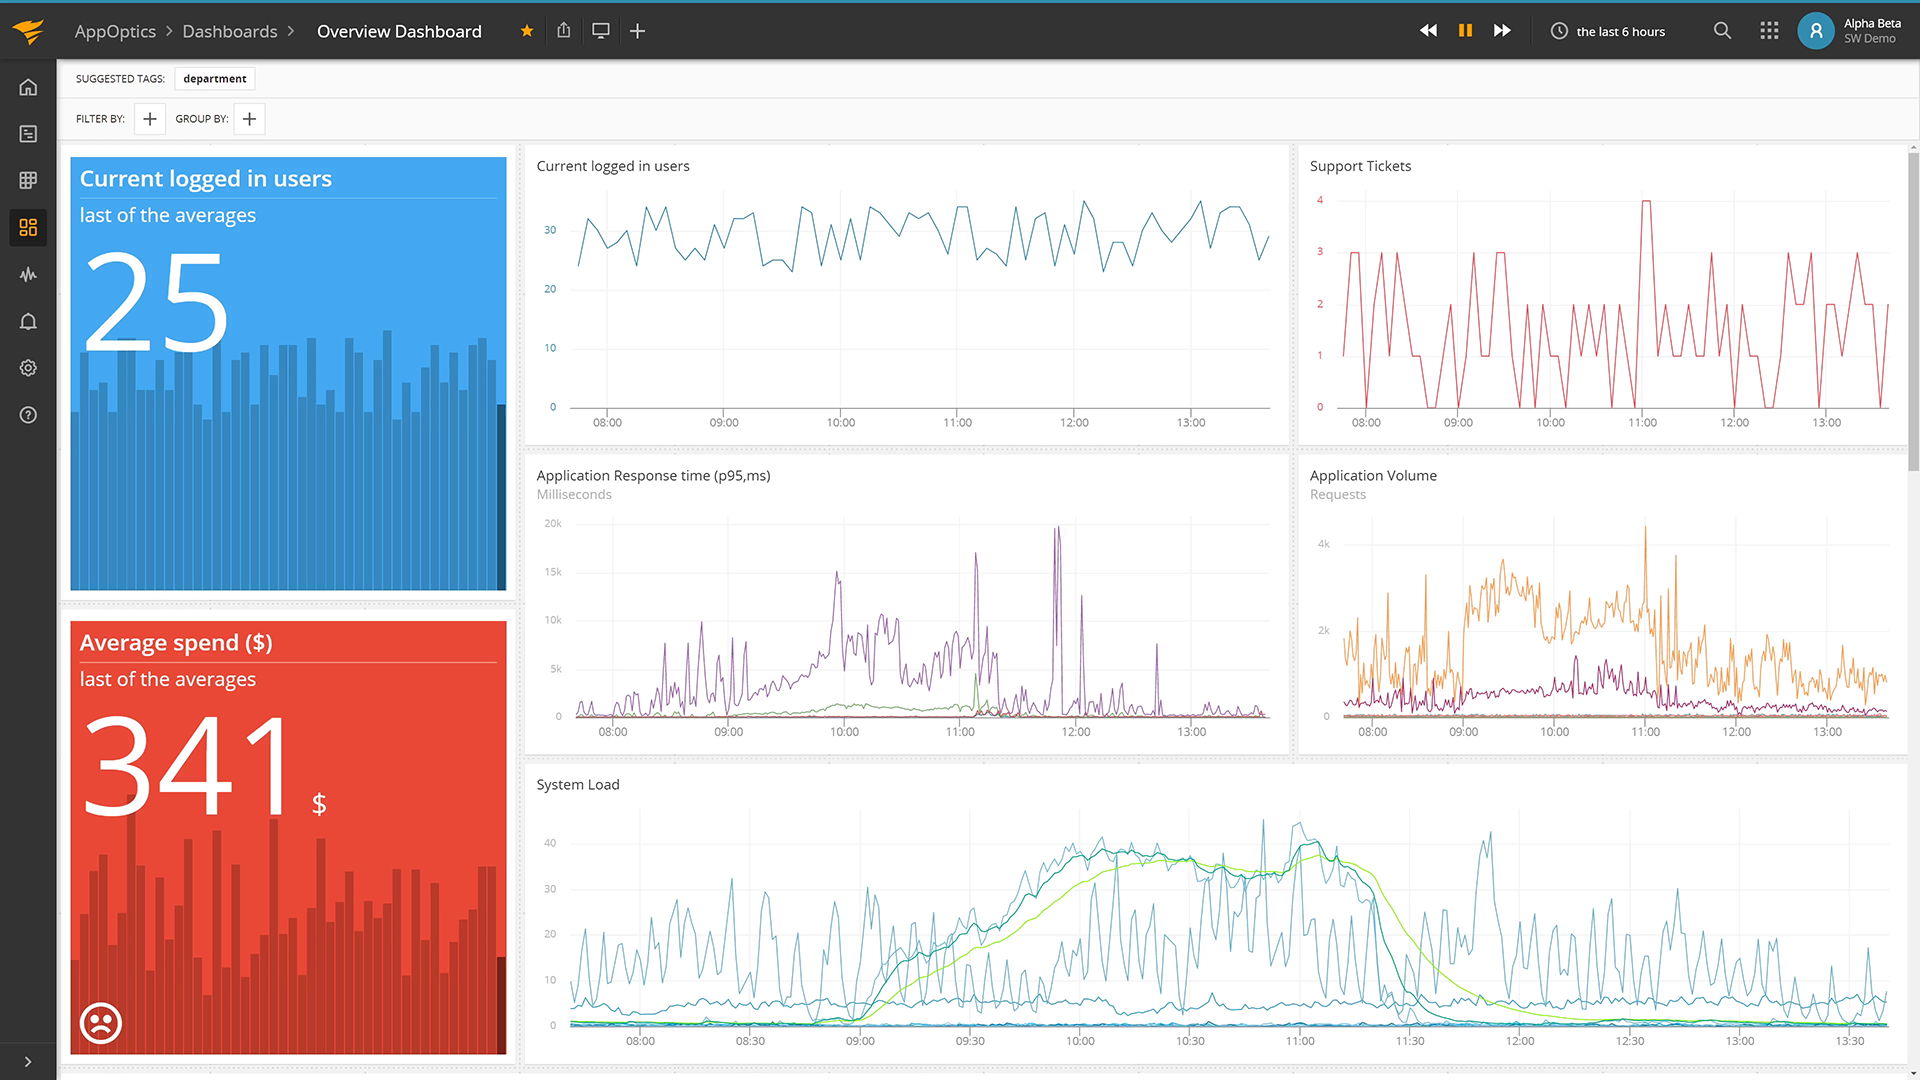Open the Help question mark icon
Screen dimensions: 1920x1080
pos(28,415)
